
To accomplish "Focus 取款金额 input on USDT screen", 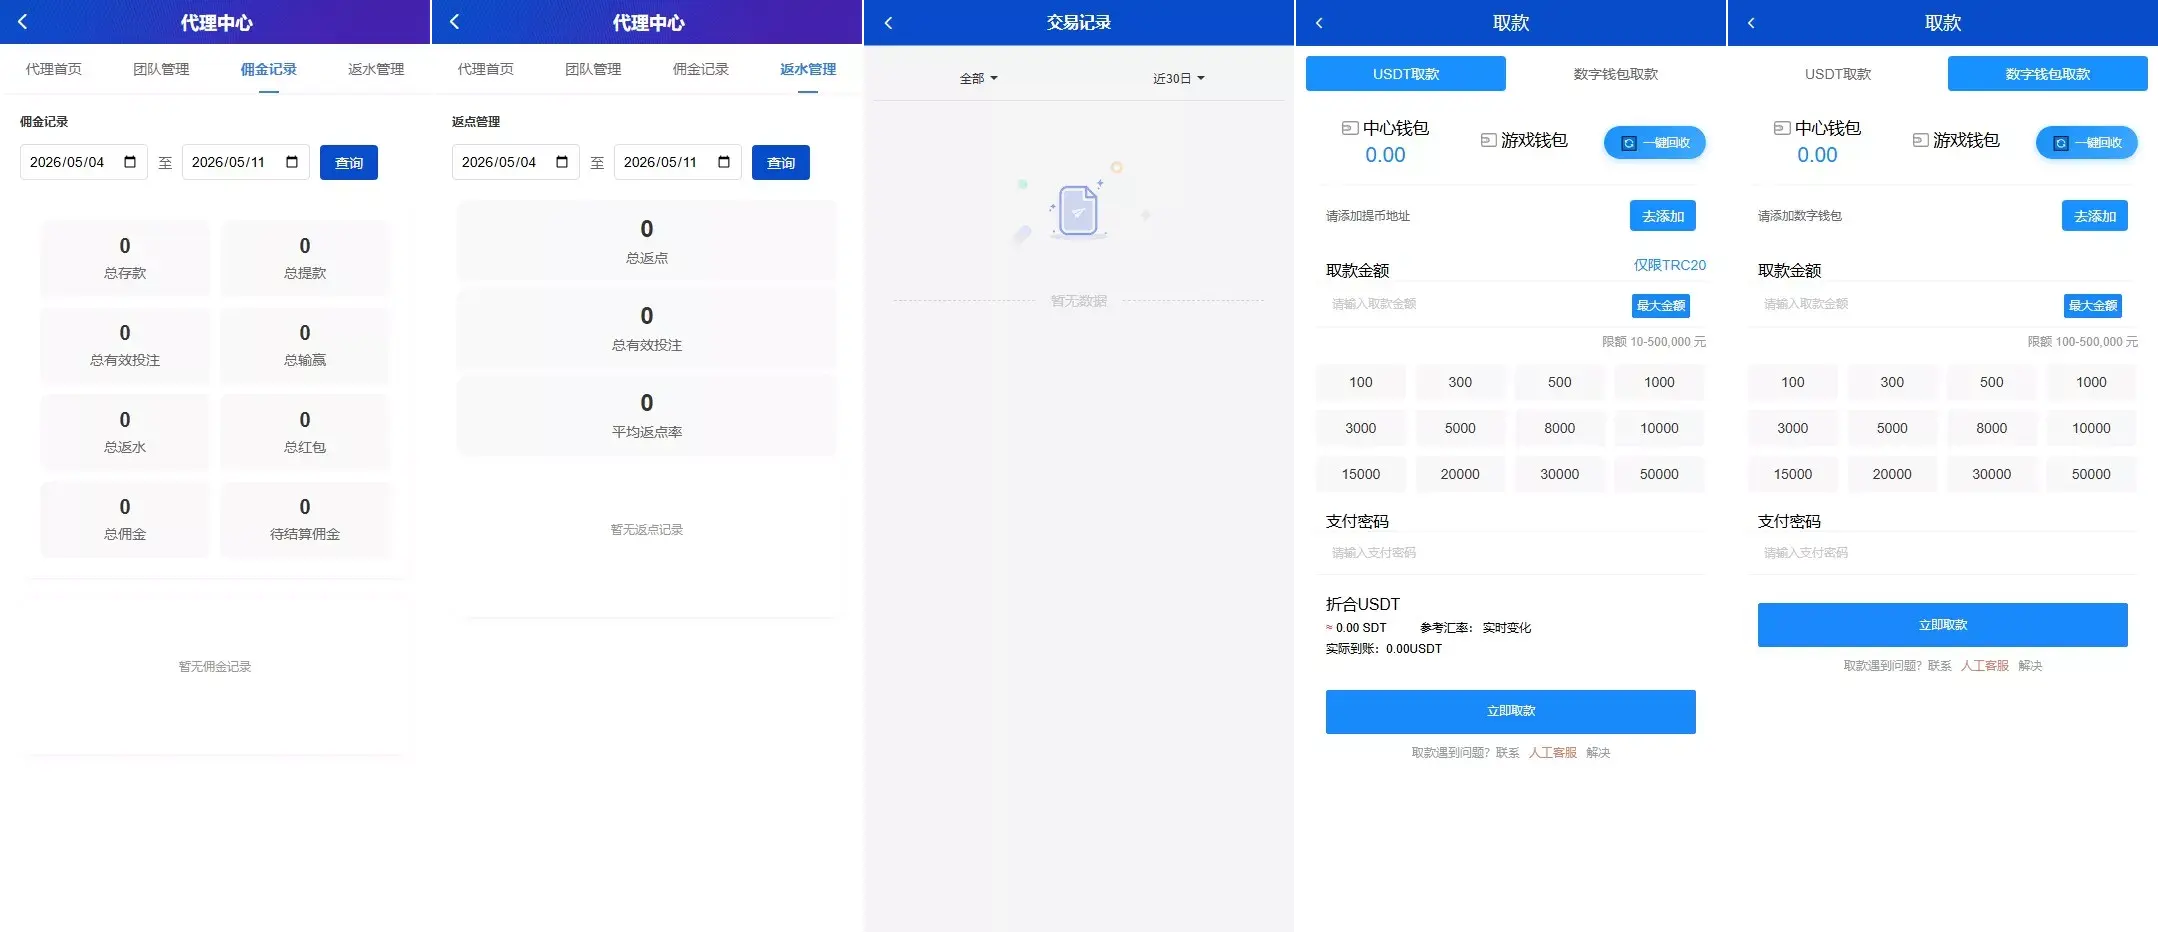I will tap(1475, 304).
